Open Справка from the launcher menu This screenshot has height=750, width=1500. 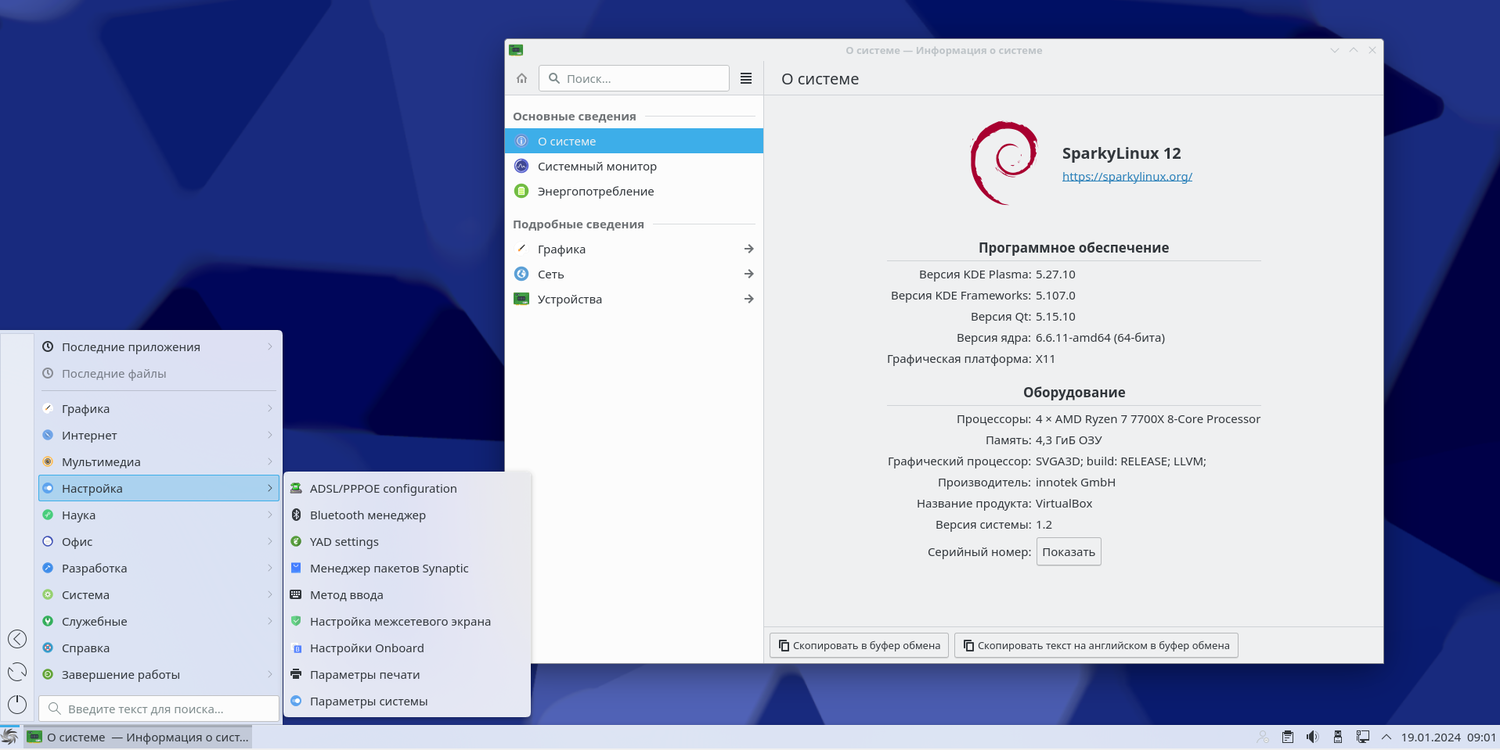pos(159,648)
